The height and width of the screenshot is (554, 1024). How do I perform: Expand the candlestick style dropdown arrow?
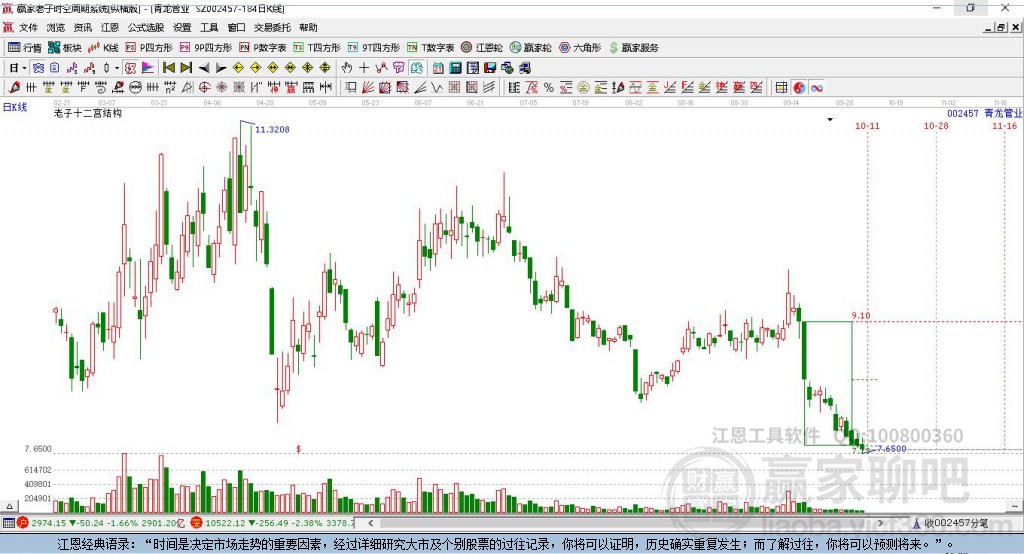point(117,68)
